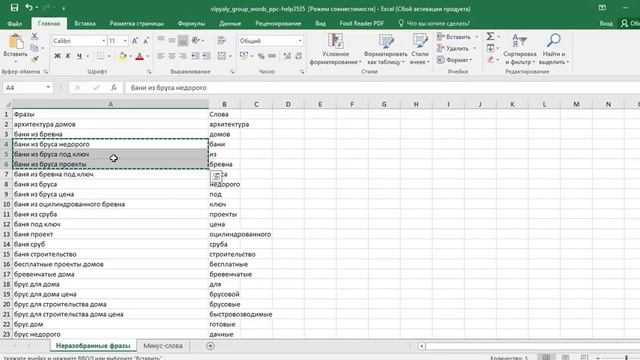This screenshot has width=640, height=360.
Task: Click the large Вставить paste icon
Action: coord(16,42)
